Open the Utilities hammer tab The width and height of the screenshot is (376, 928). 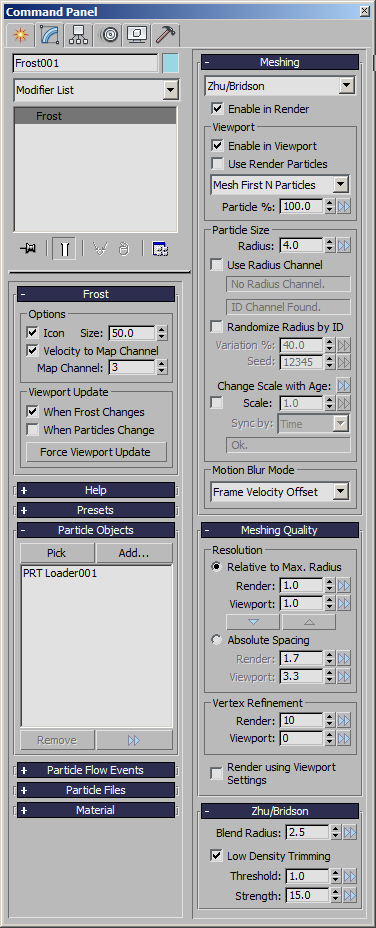click(x=165, y=35)
